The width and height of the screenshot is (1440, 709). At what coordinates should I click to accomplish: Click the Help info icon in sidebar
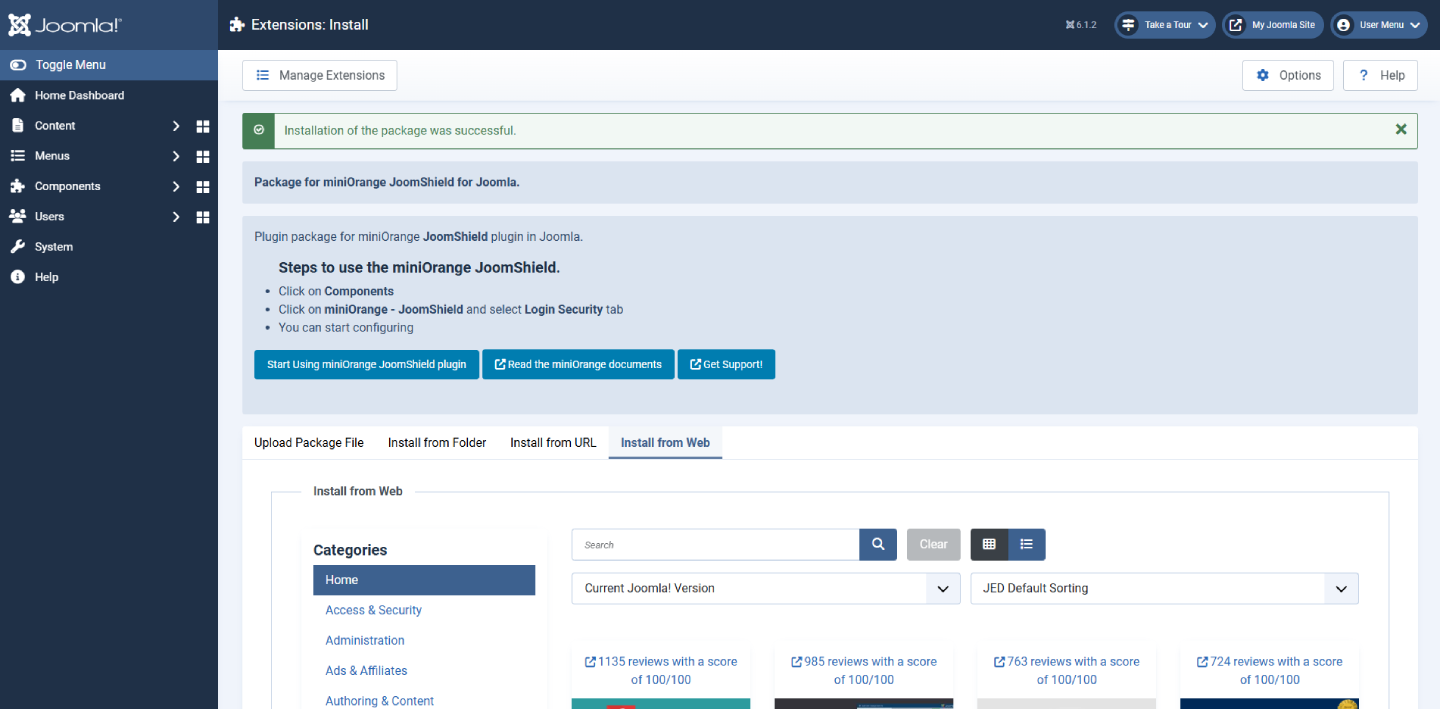(x=17, y=277)
